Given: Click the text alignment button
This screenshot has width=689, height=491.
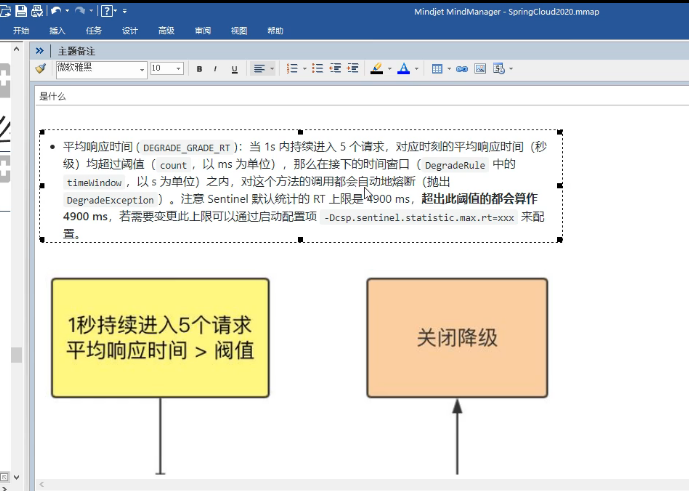Looking at the screenshot, I should (259, 69).
